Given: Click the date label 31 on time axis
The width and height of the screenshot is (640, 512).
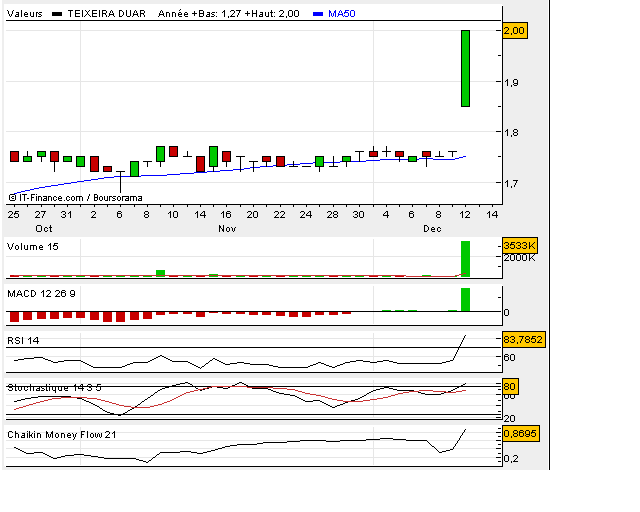Looking at the screenshot, I should pyautogui.click(x=66, y=214).
